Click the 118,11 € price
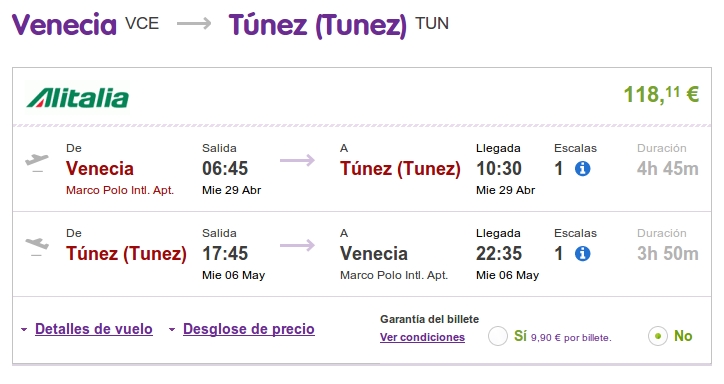Viewport: 724px width, 384px height. (661, 95)
